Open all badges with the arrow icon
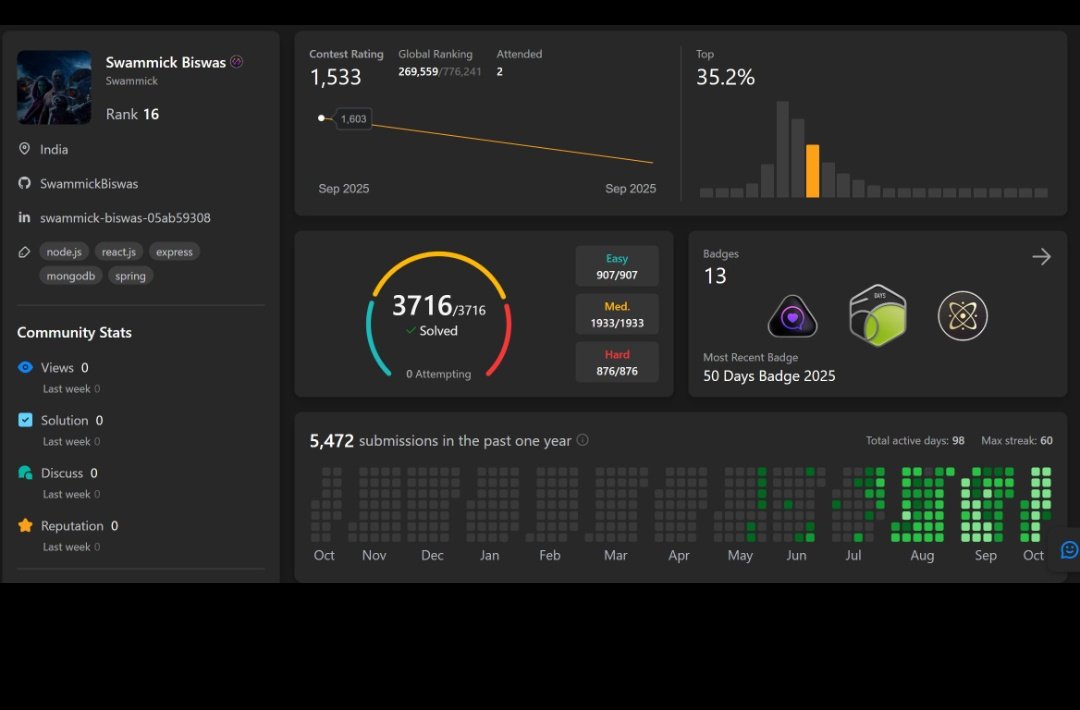 coord(1041,257)
